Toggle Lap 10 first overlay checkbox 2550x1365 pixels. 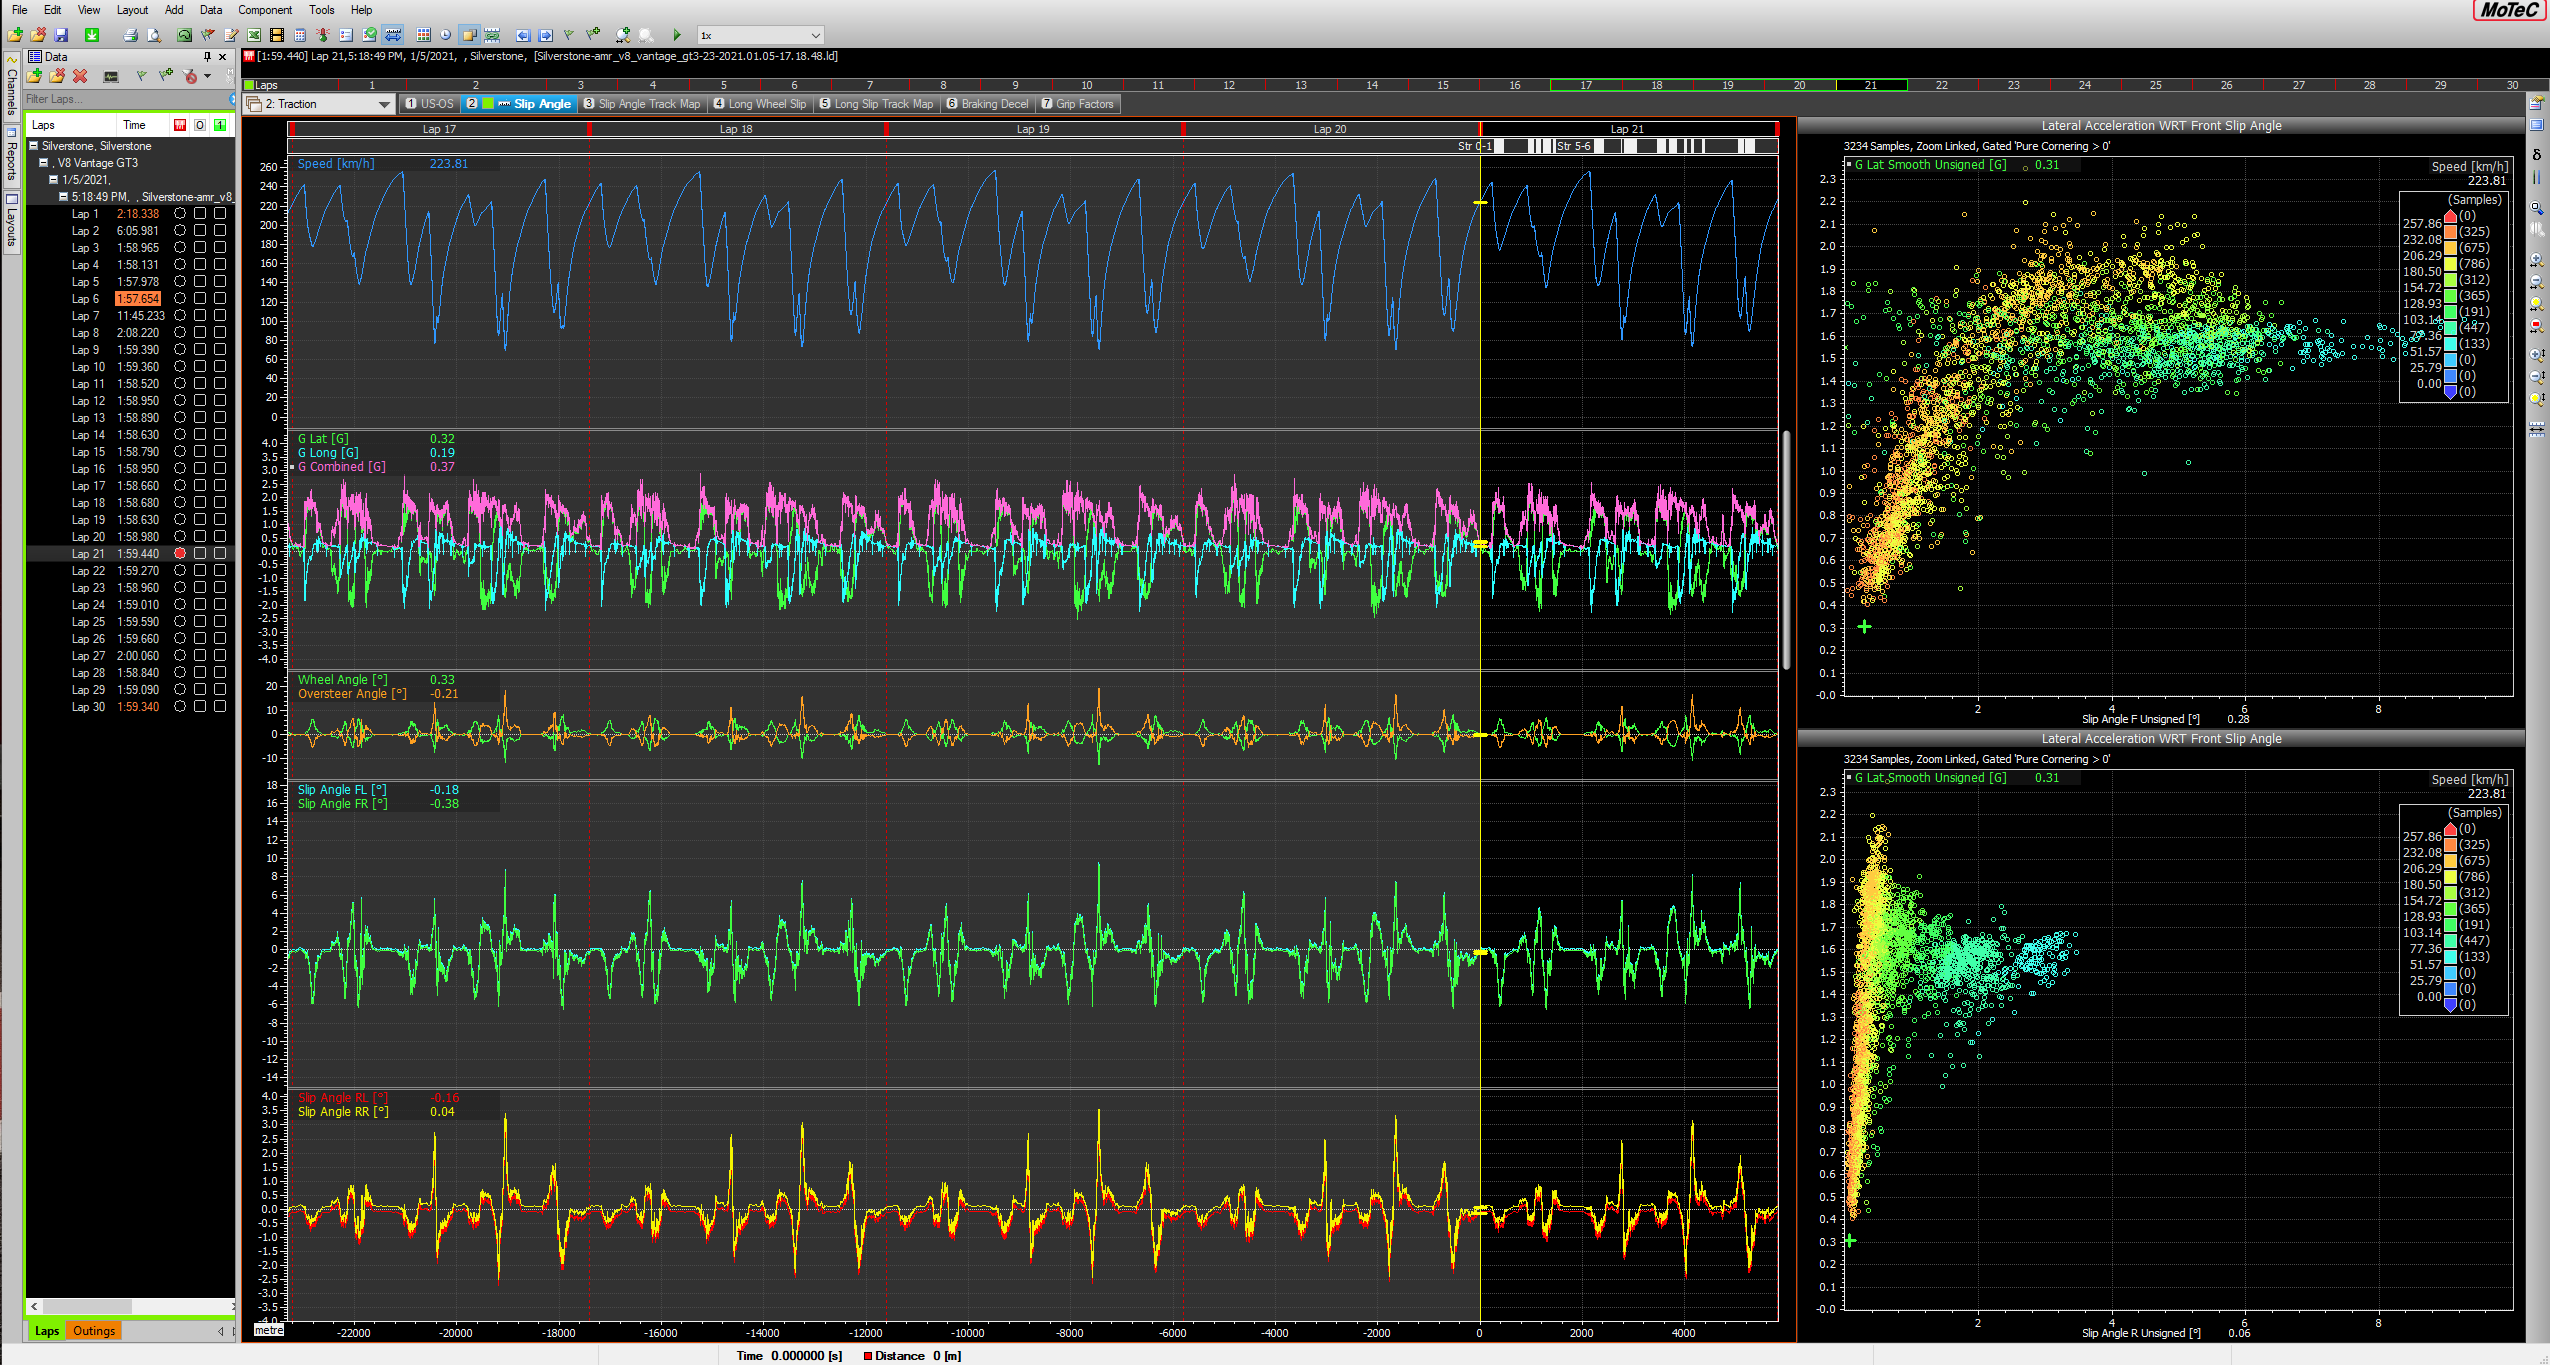point(200,366)
